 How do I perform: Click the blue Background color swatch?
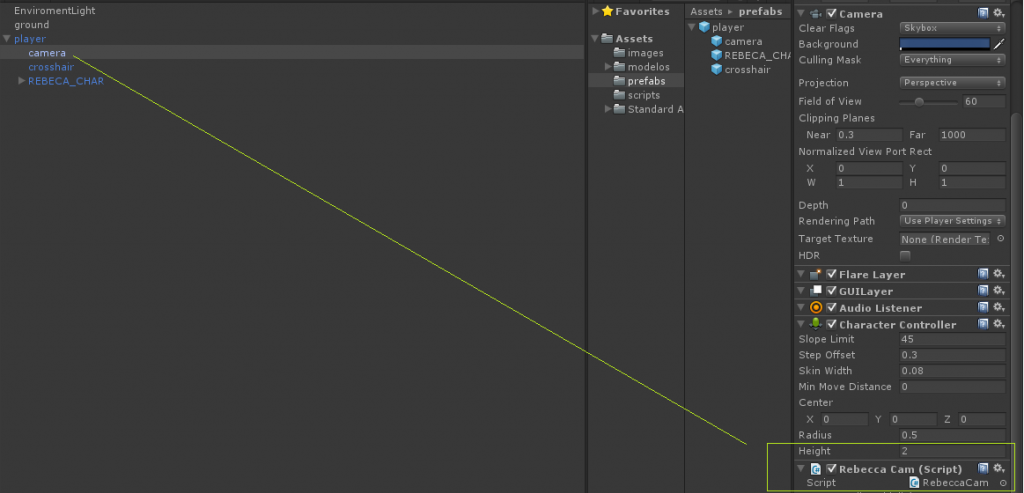pyautogui.click(x=944, y=44)
